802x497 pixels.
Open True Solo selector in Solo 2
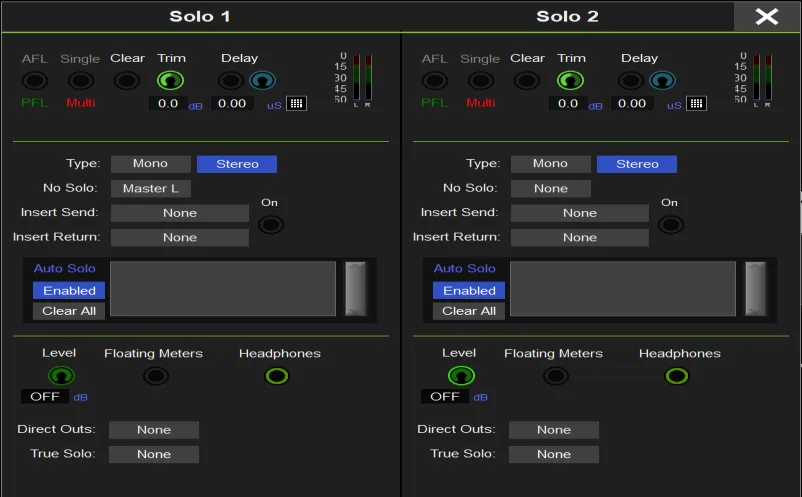(x=554, y=454)
